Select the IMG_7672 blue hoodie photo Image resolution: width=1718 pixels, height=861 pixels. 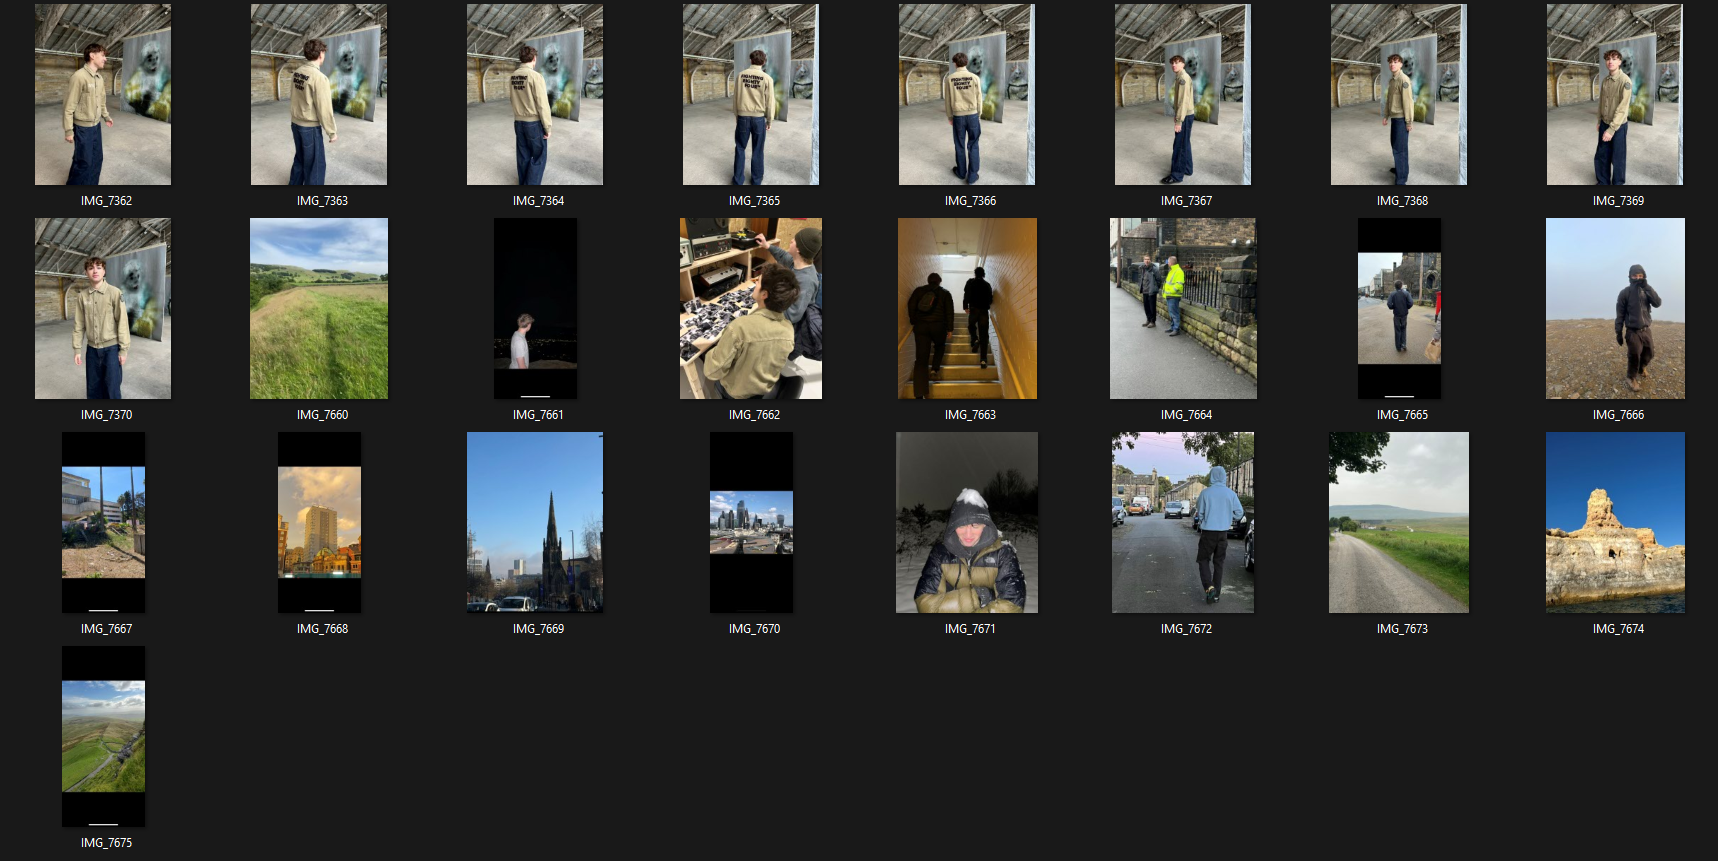click(x=1183, y=523)
